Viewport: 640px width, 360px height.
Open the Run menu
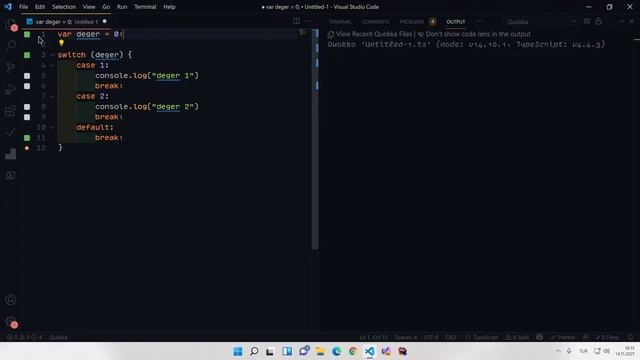(122, 7)
